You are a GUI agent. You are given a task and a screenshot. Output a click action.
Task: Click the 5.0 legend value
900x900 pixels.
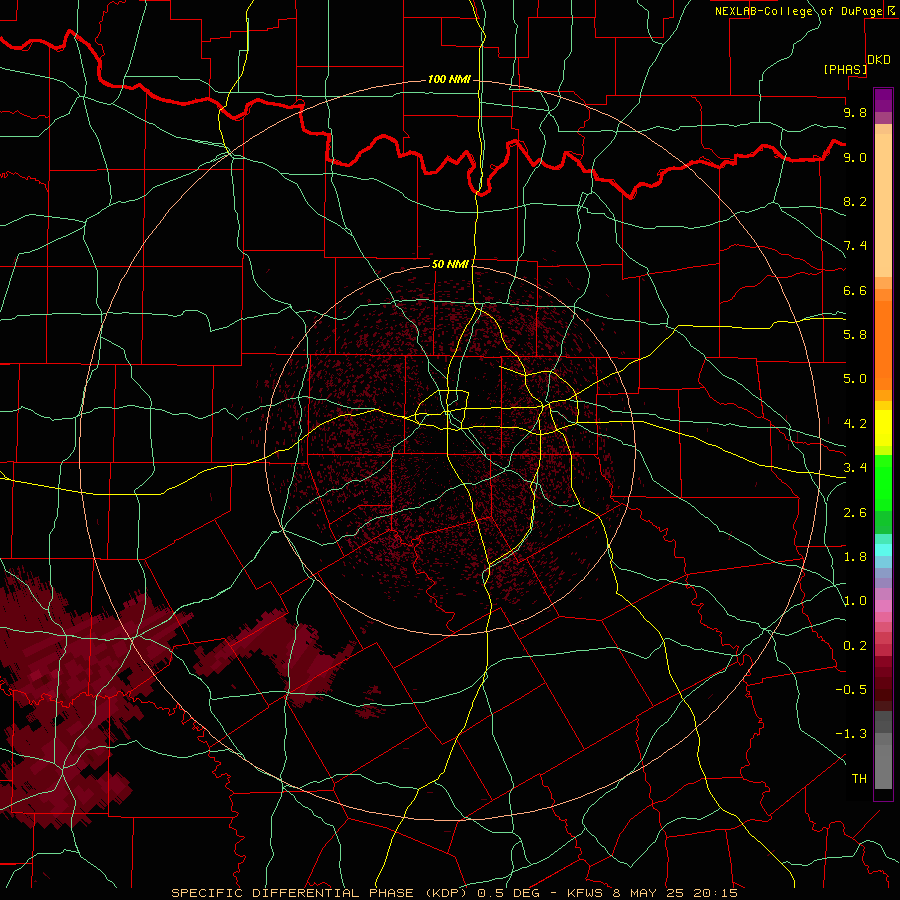coord(855,379)
